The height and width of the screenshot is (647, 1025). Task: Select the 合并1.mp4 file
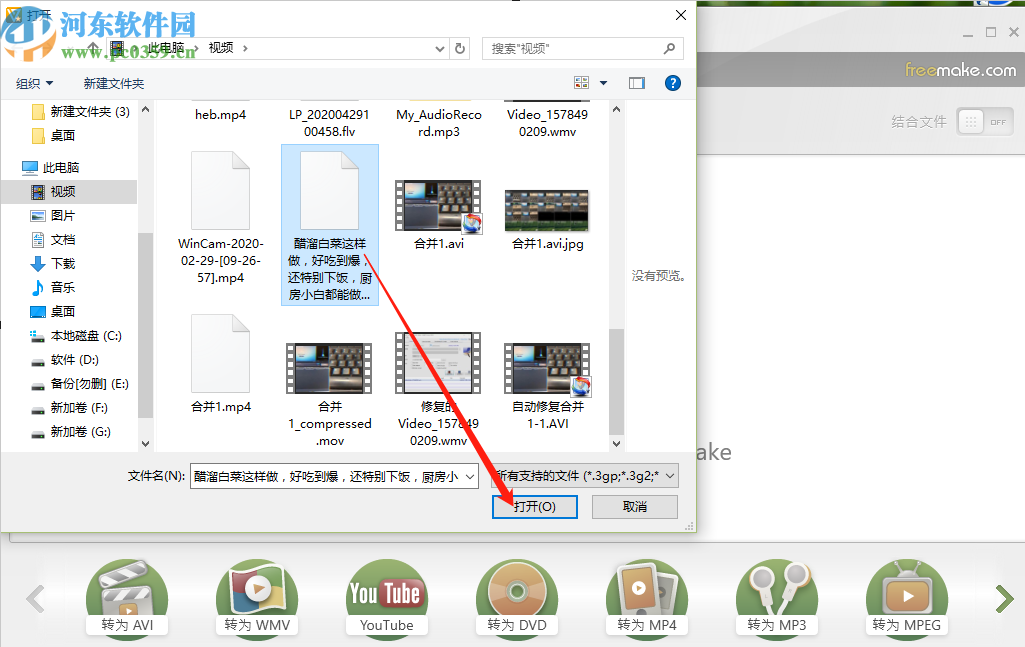(x=220, y=363)
